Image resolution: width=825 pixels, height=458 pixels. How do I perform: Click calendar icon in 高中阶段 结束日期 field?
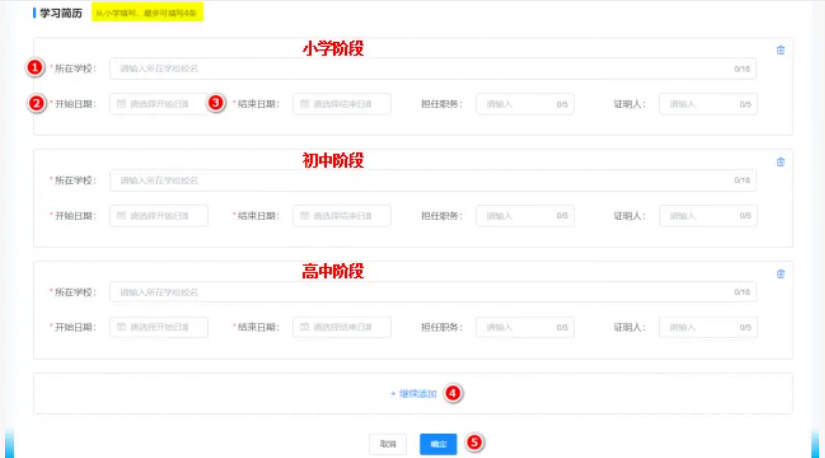[x=304, y=328]
